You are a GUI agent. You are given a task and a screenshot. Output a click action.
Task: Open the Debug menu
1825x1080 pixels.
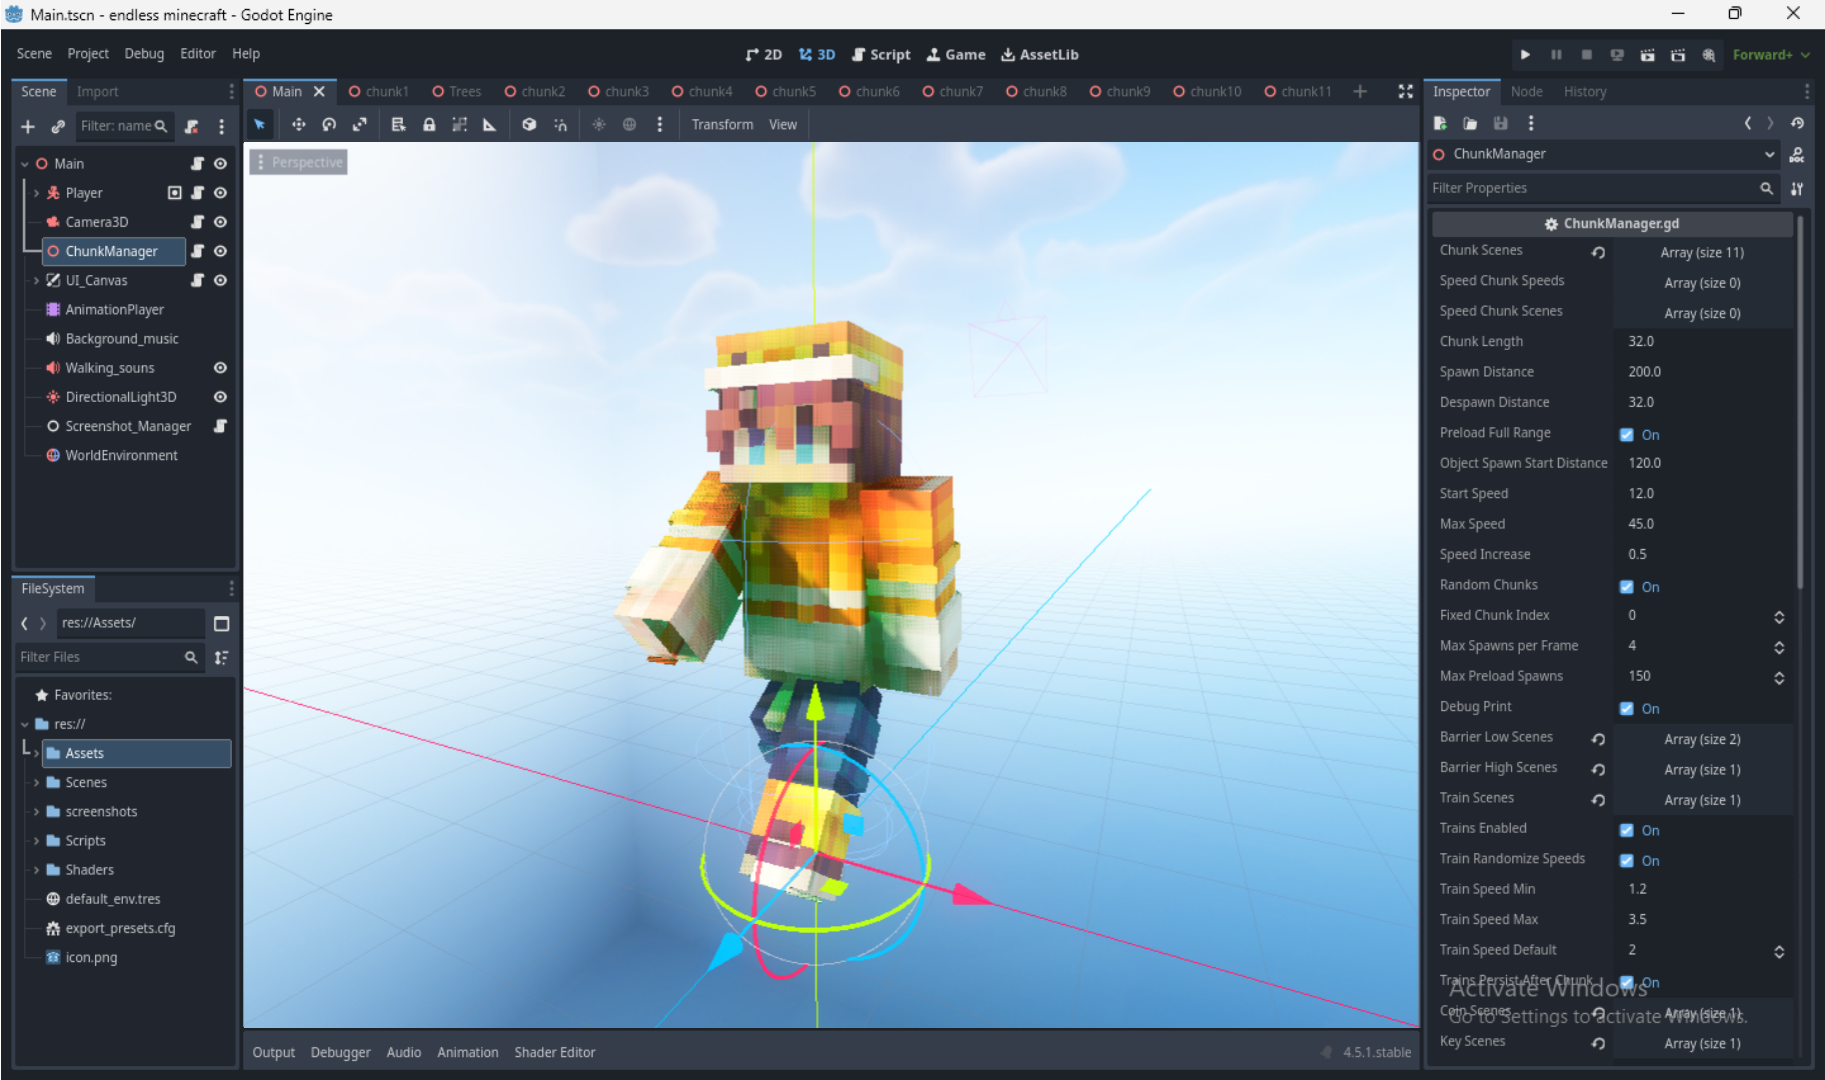click(144, 54)
